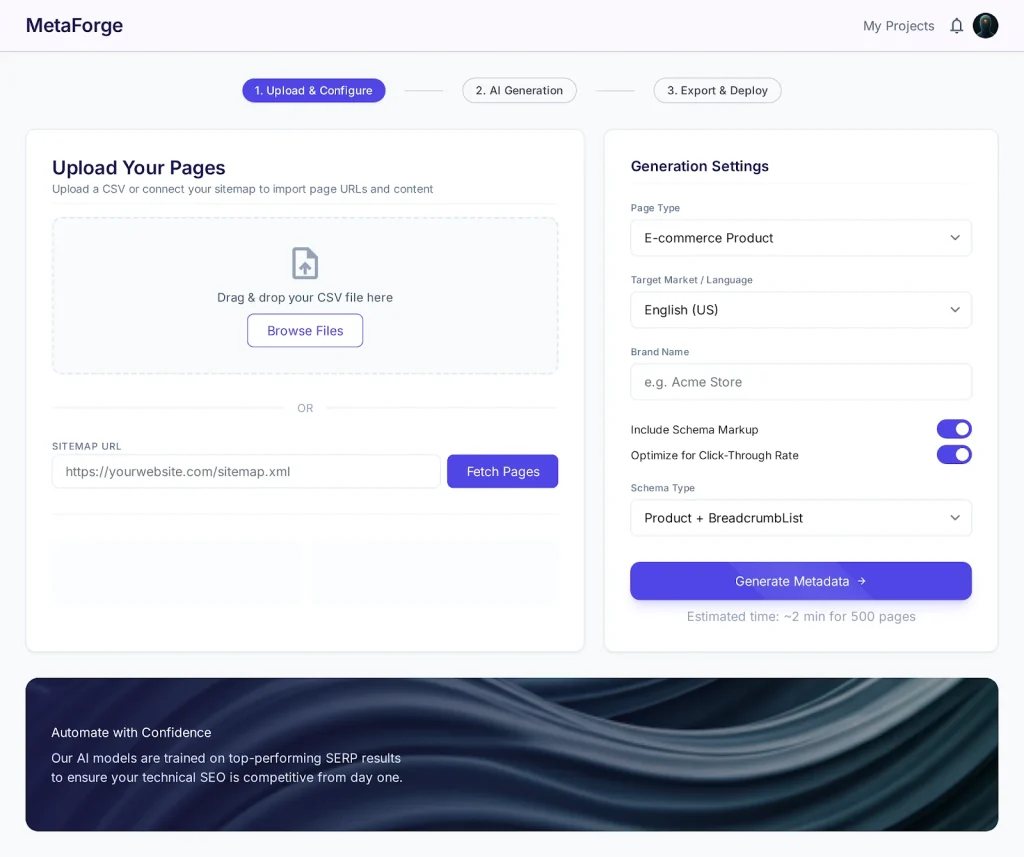Click the Fetch Pages button
The width and height of the screenshot is (1024, 857).
click(502, 472)
